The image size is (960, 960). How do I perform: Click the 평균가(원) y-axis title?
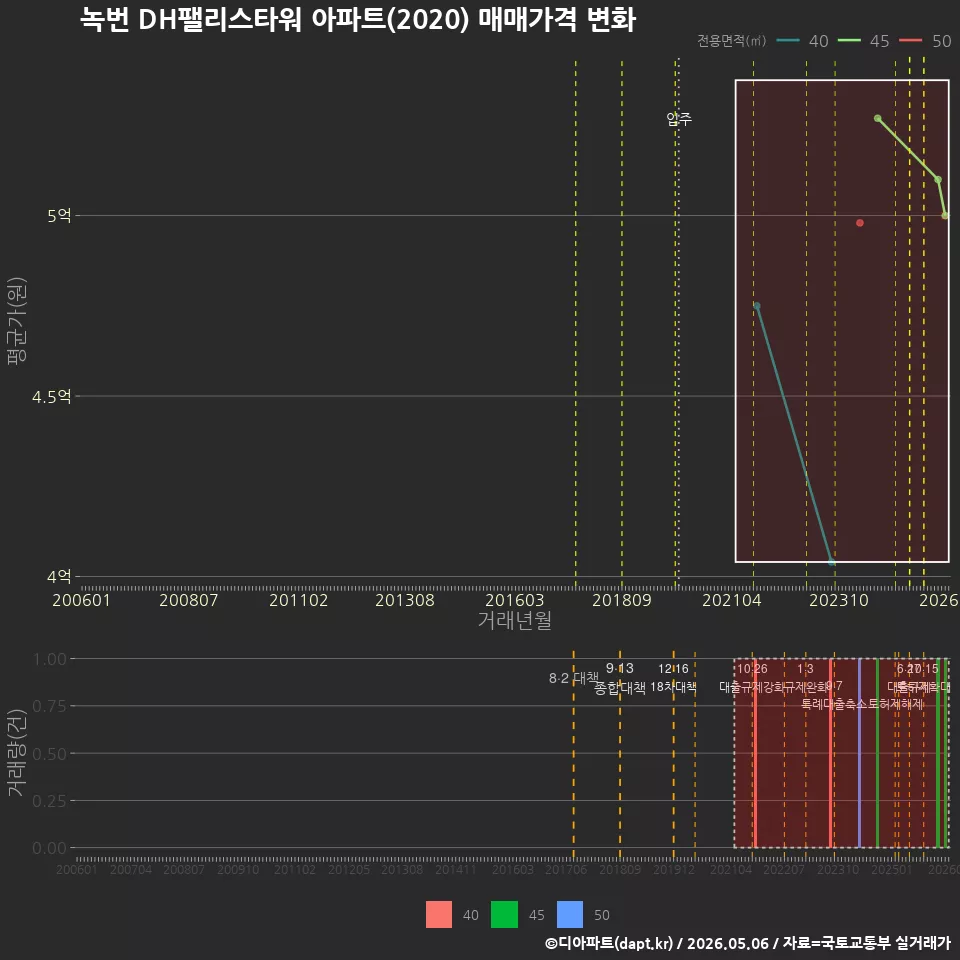click(17, 321)
